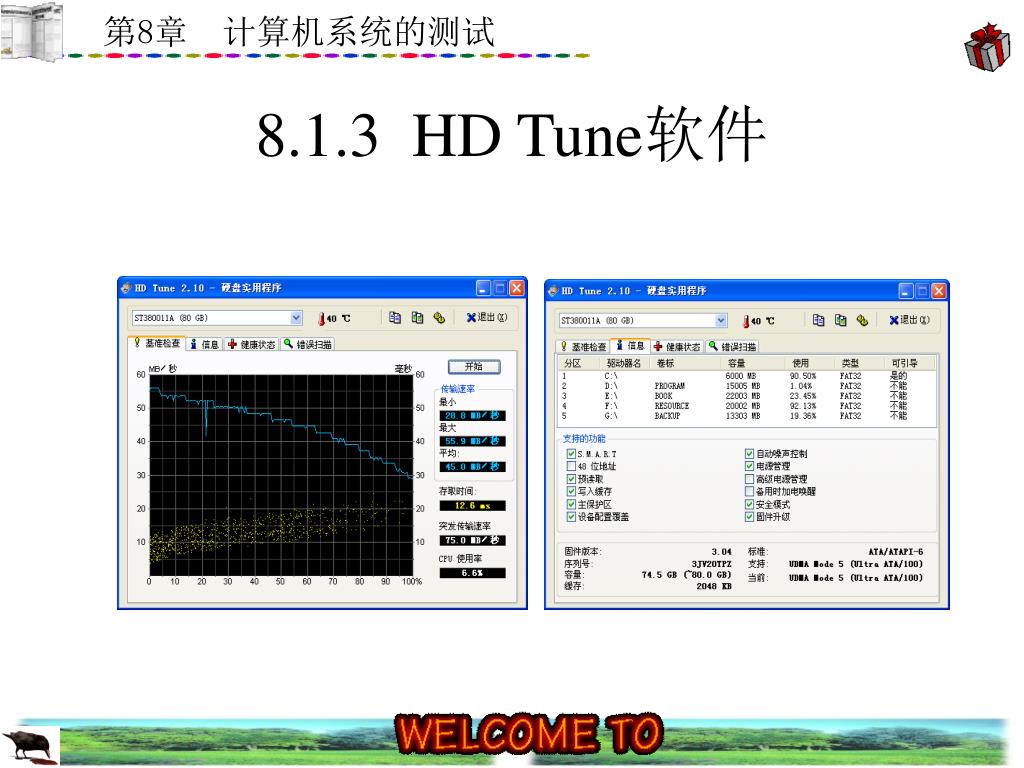Viewport: 1024px width, 768px height.
Task: Click standard value ATA/ATAPI-6
Action: 895,552
